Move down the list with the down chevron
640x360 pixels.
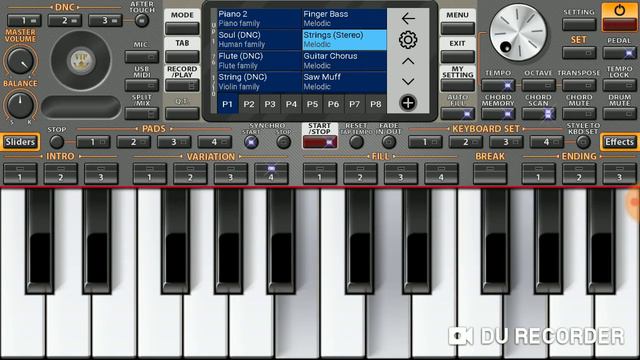408,82
